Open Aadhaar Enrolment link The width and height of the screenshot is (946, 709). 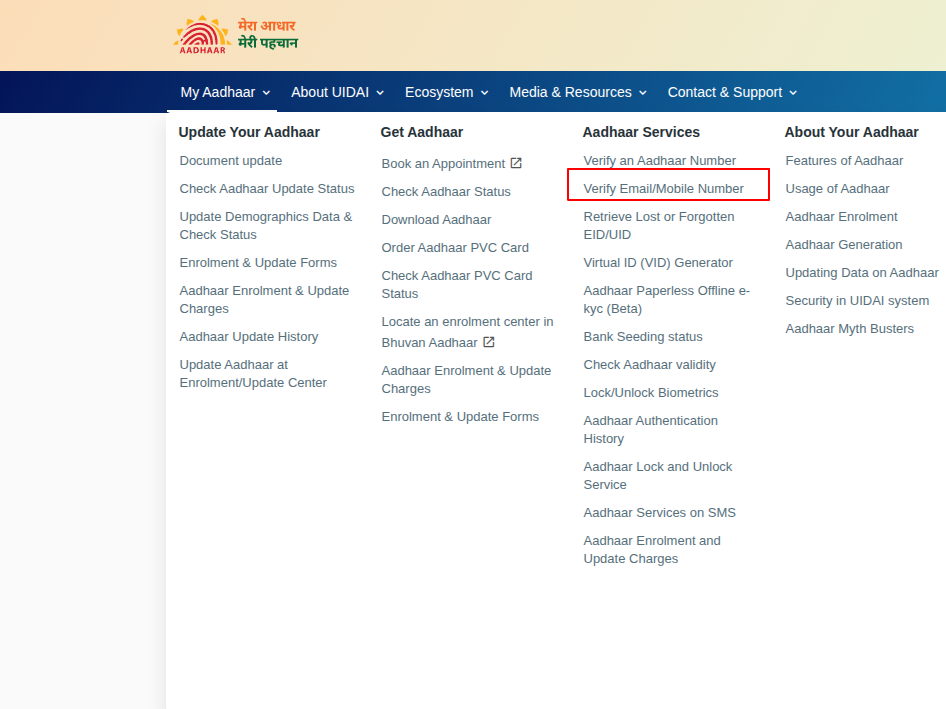[842, 217]
